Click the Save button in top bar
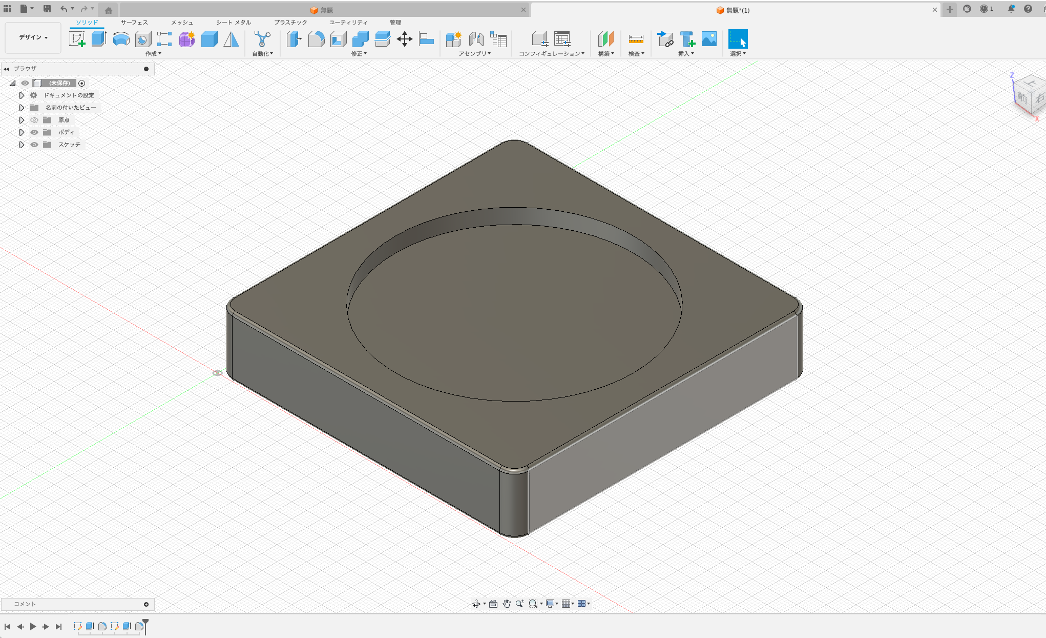Screen dimensions: 1046x638 pyautogui.click(x=47, y=8)
